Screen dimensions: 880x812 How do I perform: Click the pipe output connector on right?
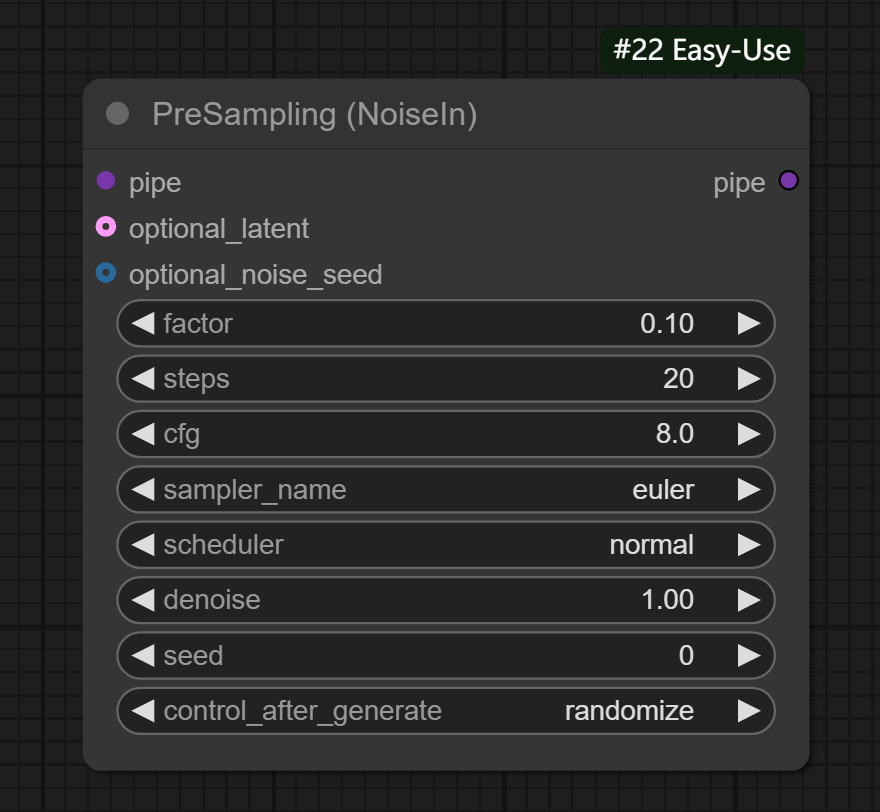[x=788, y=181]
